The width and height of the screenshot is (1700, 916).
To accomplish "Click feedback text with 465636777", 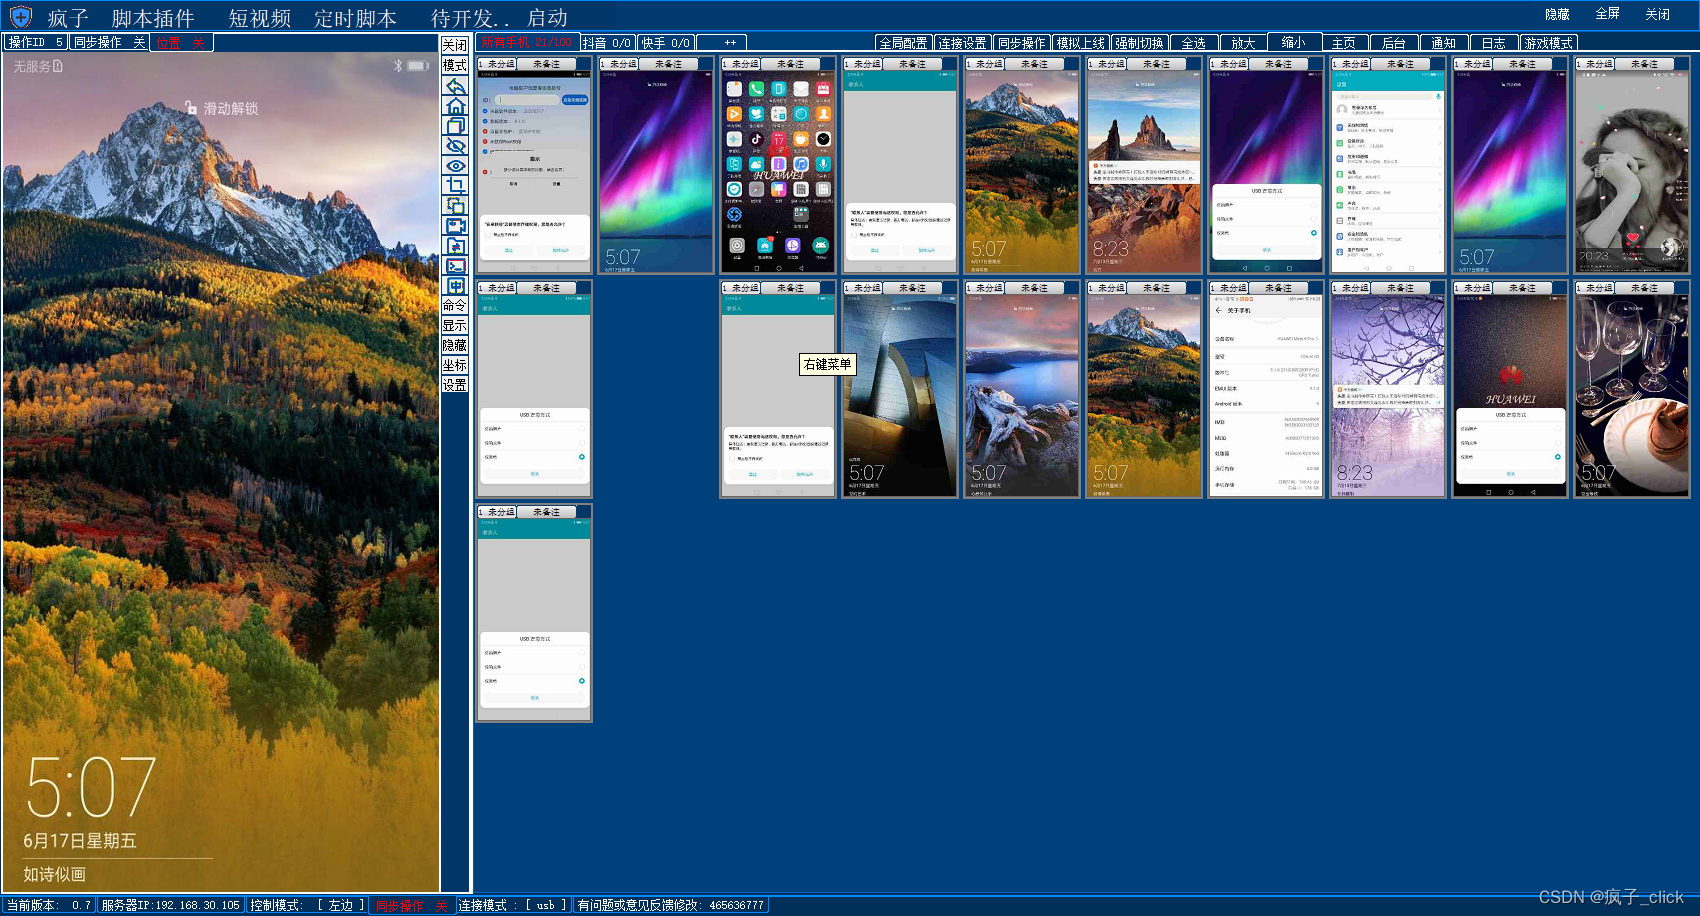I will pos(671,905).
